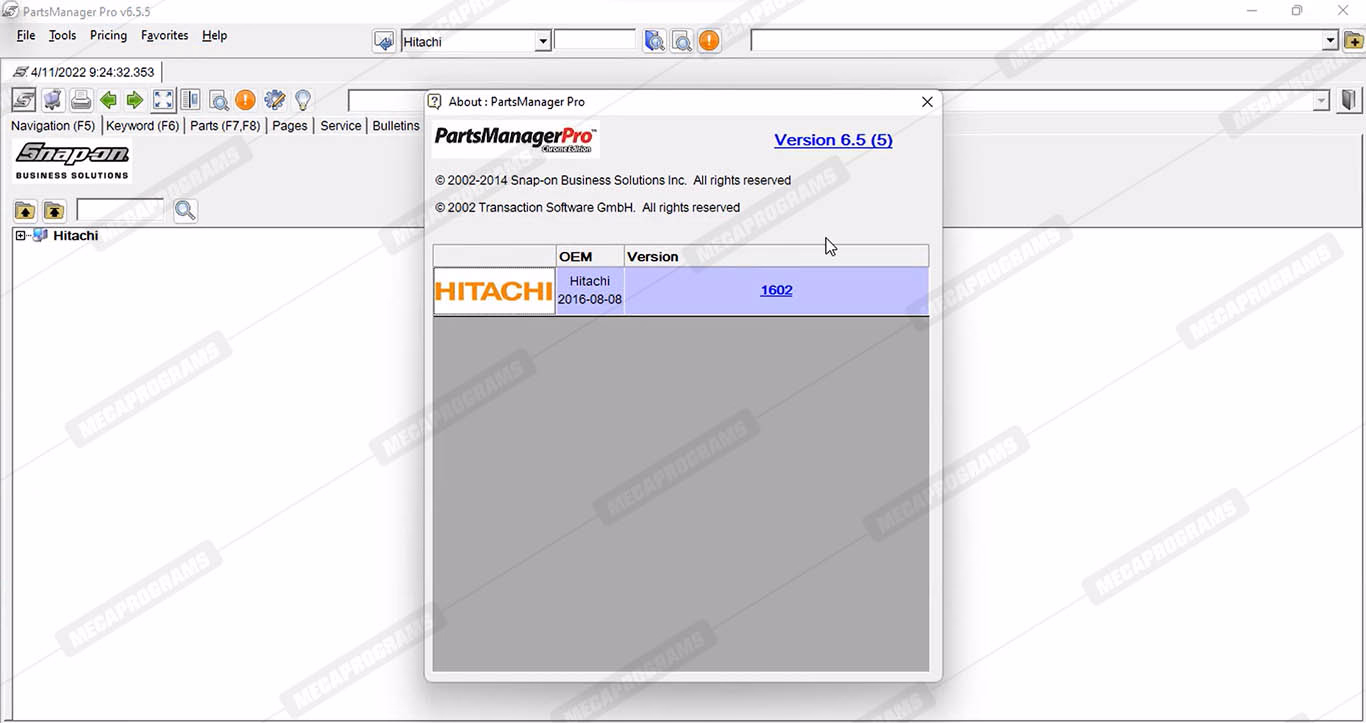Click the book icon at right toolbar end
The width and height of the screenshot is (1366, 723).
1349,100
